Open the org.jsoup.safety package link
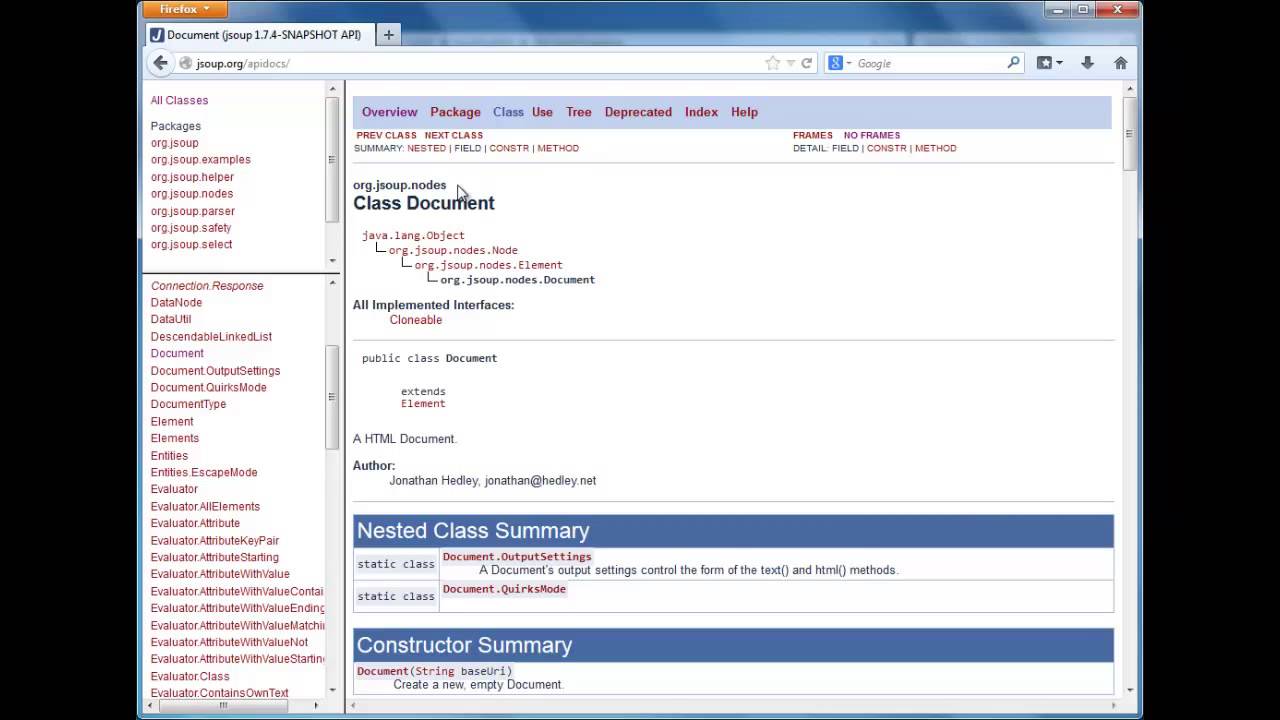 pos(191,228)
